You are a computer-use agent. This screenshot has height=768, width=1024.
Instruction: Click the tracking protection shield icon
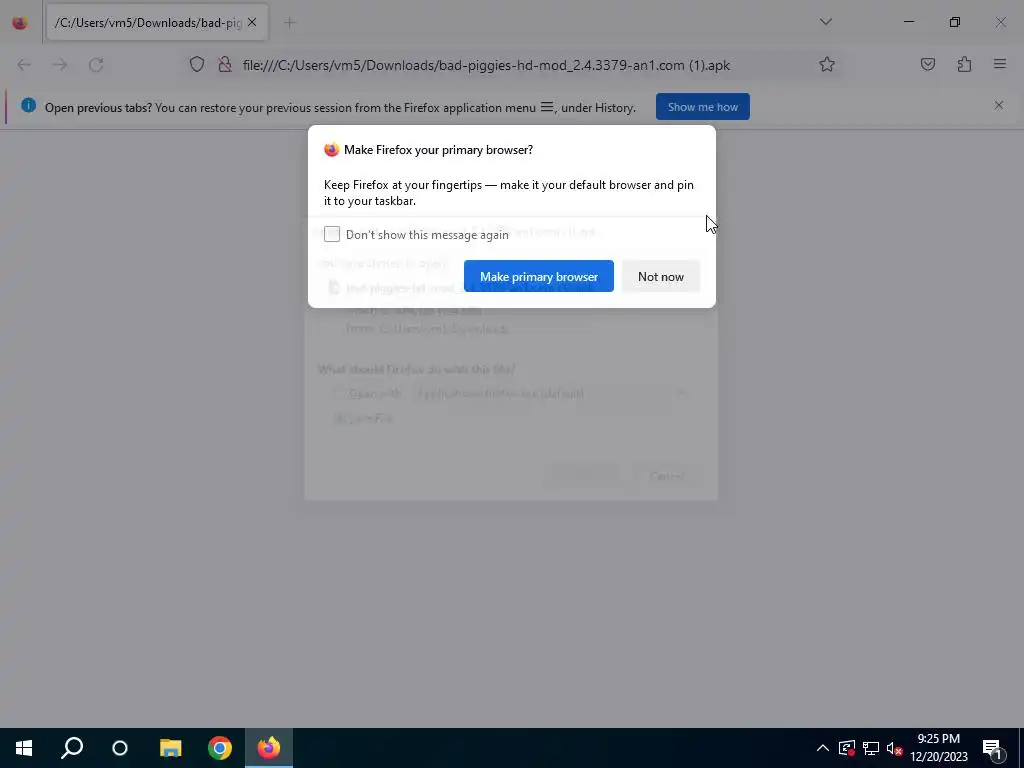click(197, 65)
